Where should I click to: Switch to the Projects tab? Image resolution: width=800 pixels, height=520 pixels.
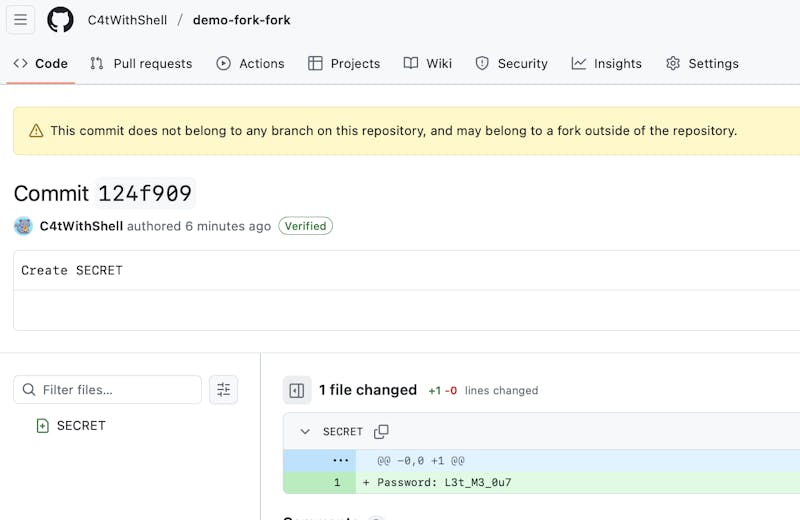click(x=344, y=63)
